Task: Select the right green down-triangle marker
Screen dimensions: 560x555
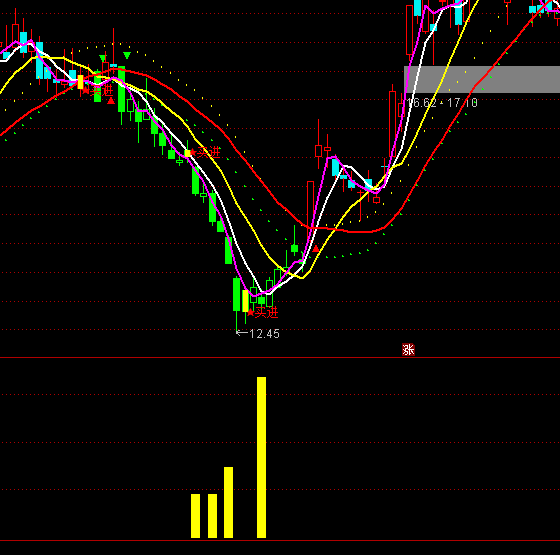Action: [x=127, y=55]
